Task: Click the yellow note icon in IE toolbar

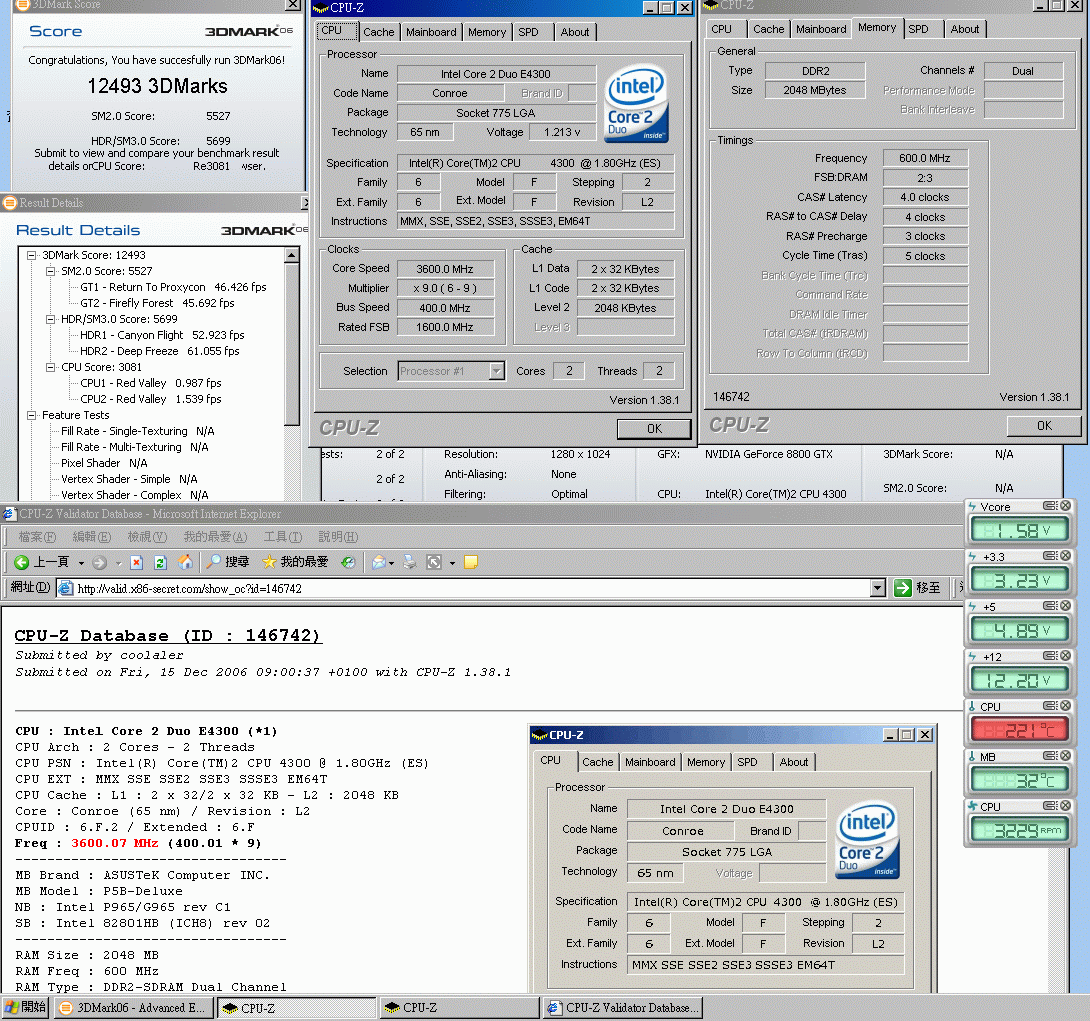Action: (x=471, y=562)
